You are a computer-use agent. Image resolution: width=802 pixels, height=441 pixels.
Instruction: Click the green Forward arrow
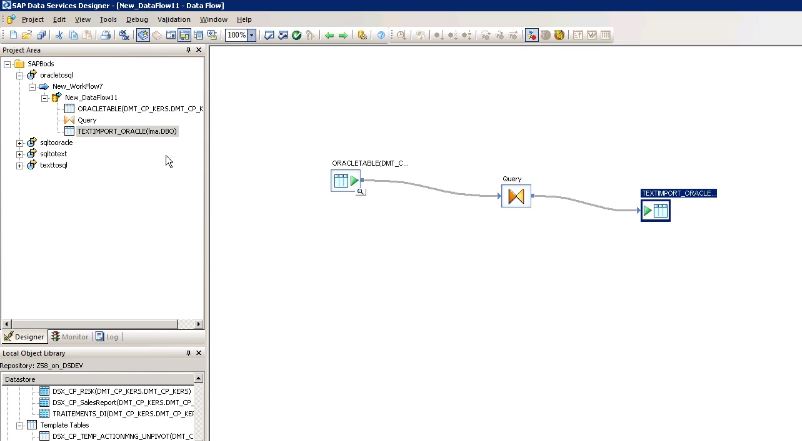coord(343,35)
